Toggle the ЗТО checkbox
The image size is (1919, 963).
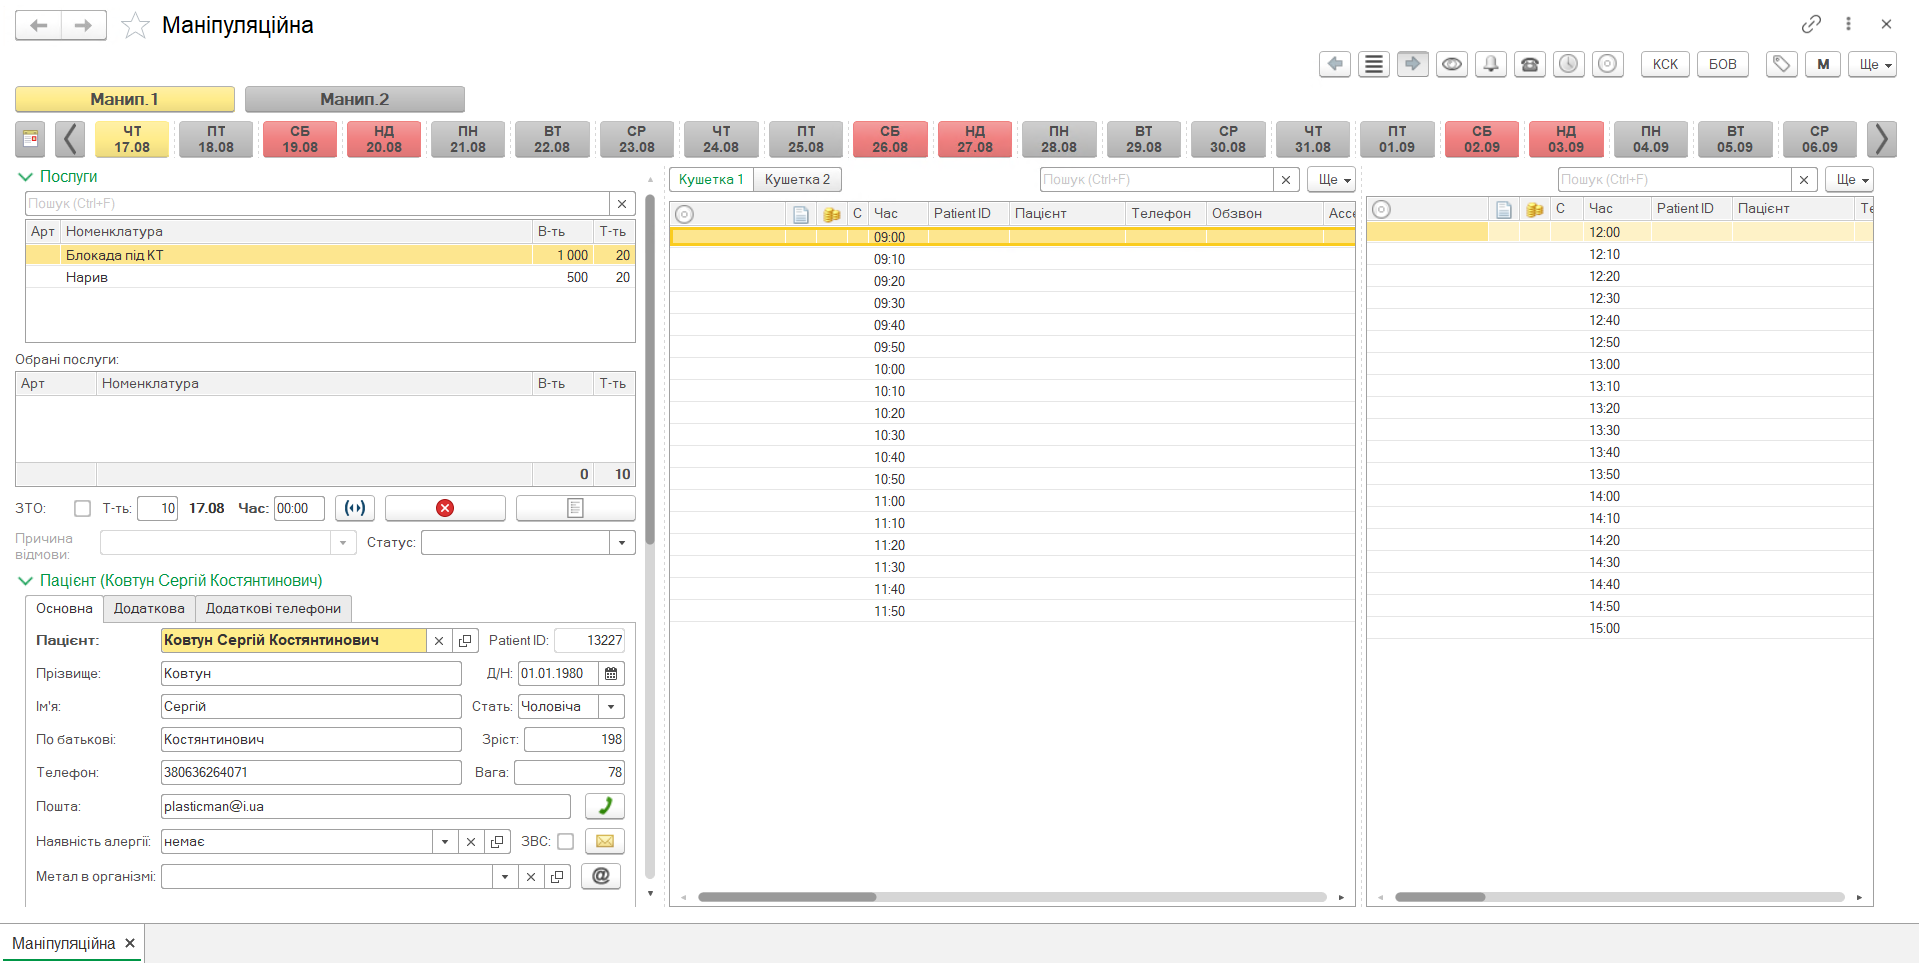[83, 509]
